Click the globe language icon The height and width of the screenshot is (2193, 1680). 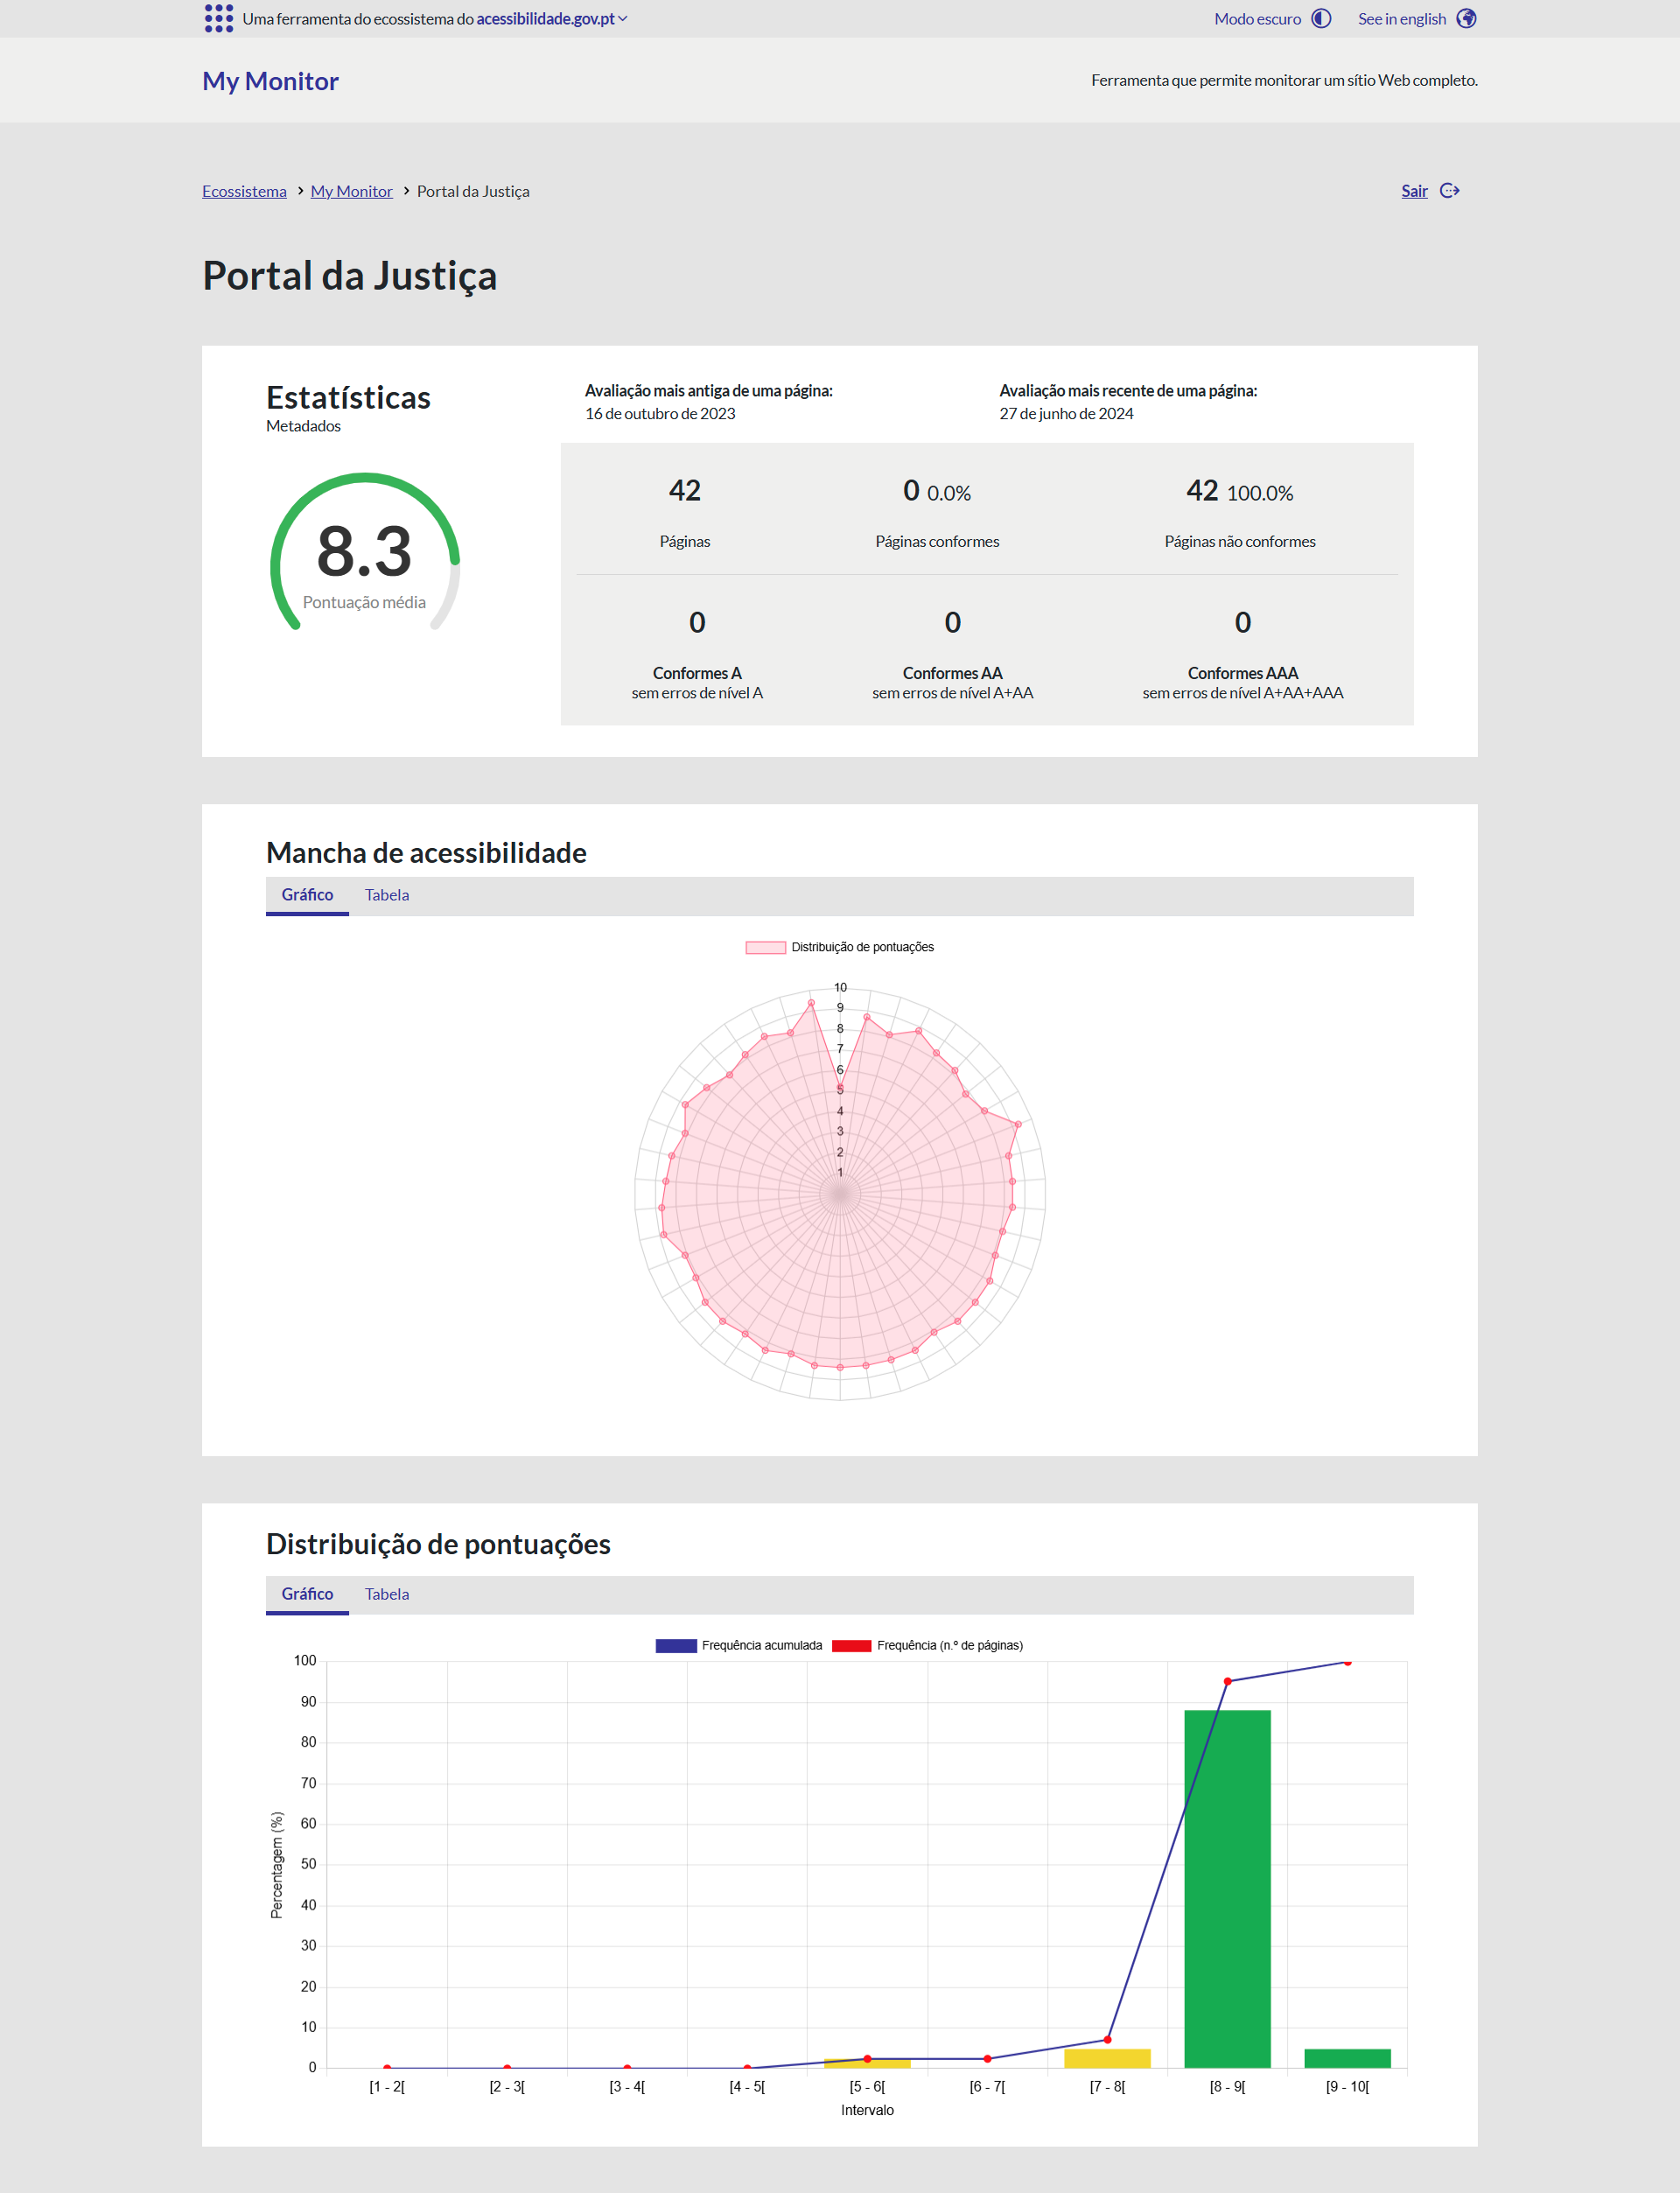pos(1466,18)
